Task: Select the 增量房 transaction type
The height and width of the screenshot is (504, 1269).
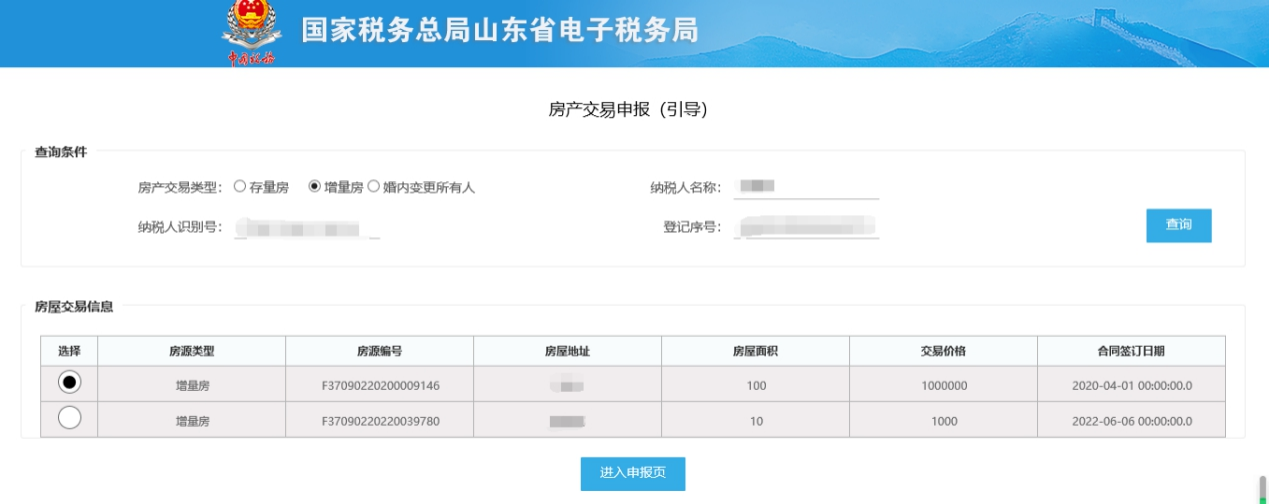Action: coord(315,187)
